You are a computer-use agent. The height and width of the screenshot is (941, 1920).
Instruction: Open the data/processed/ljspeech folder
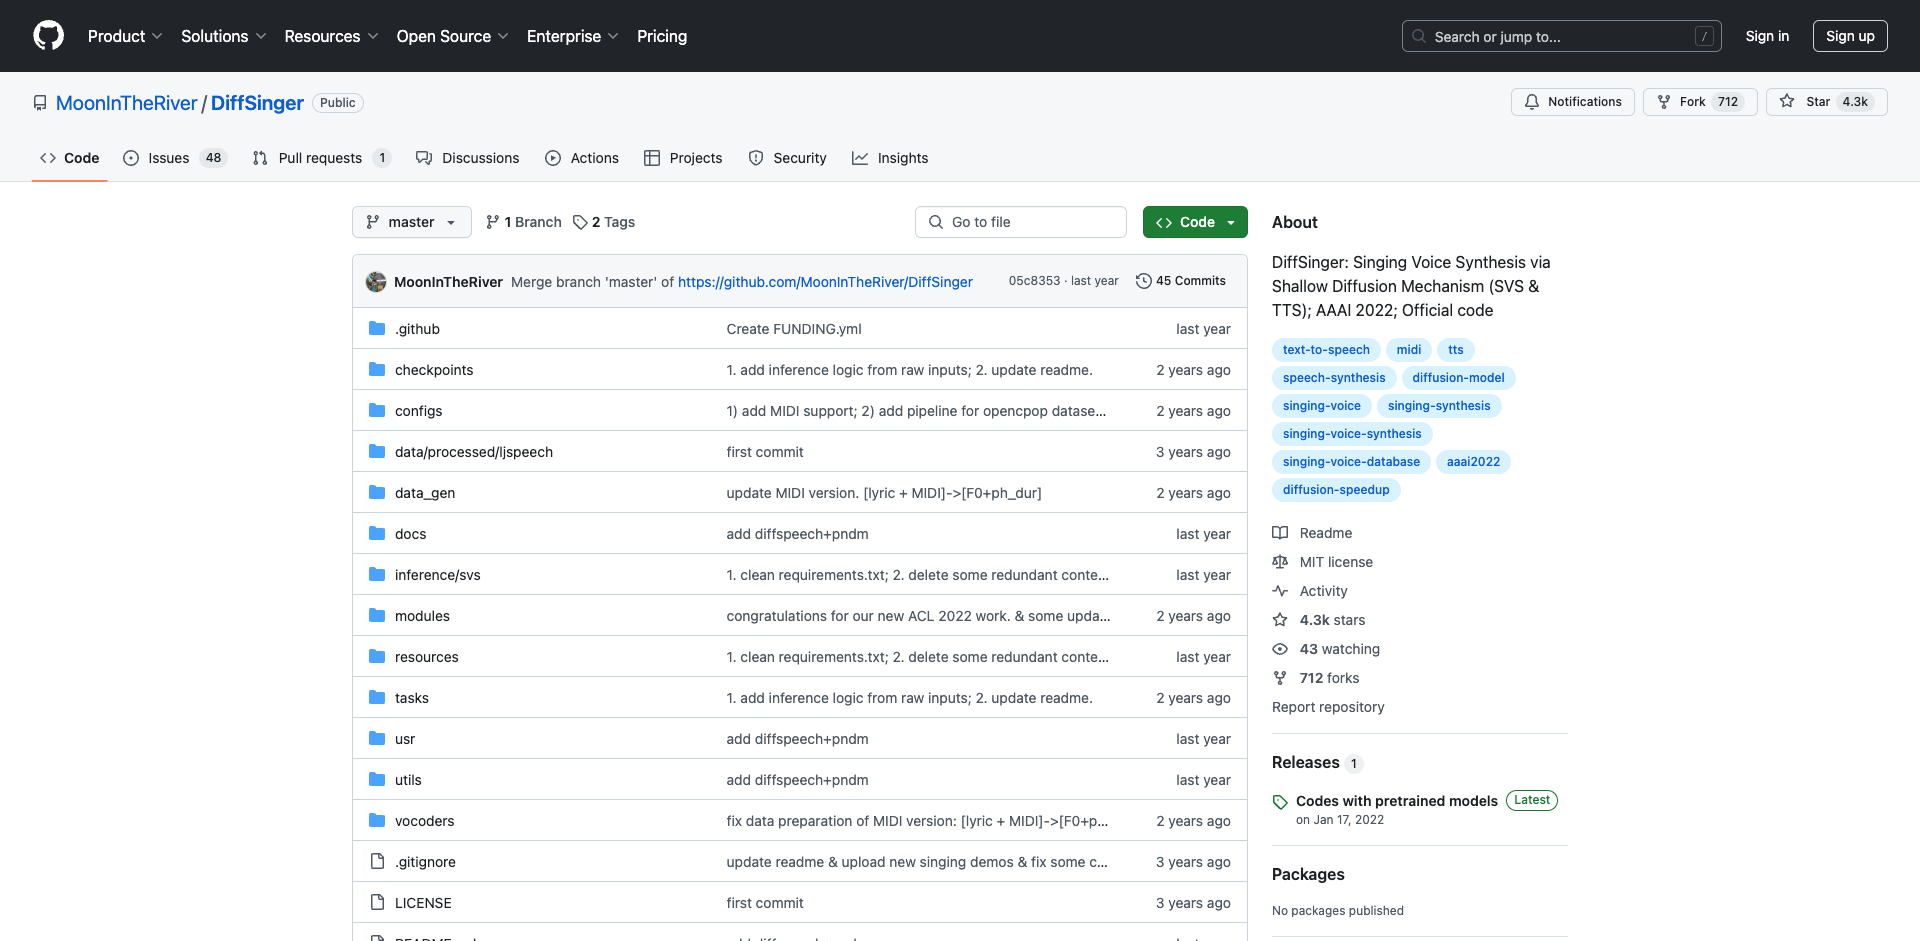click(474, 452)
